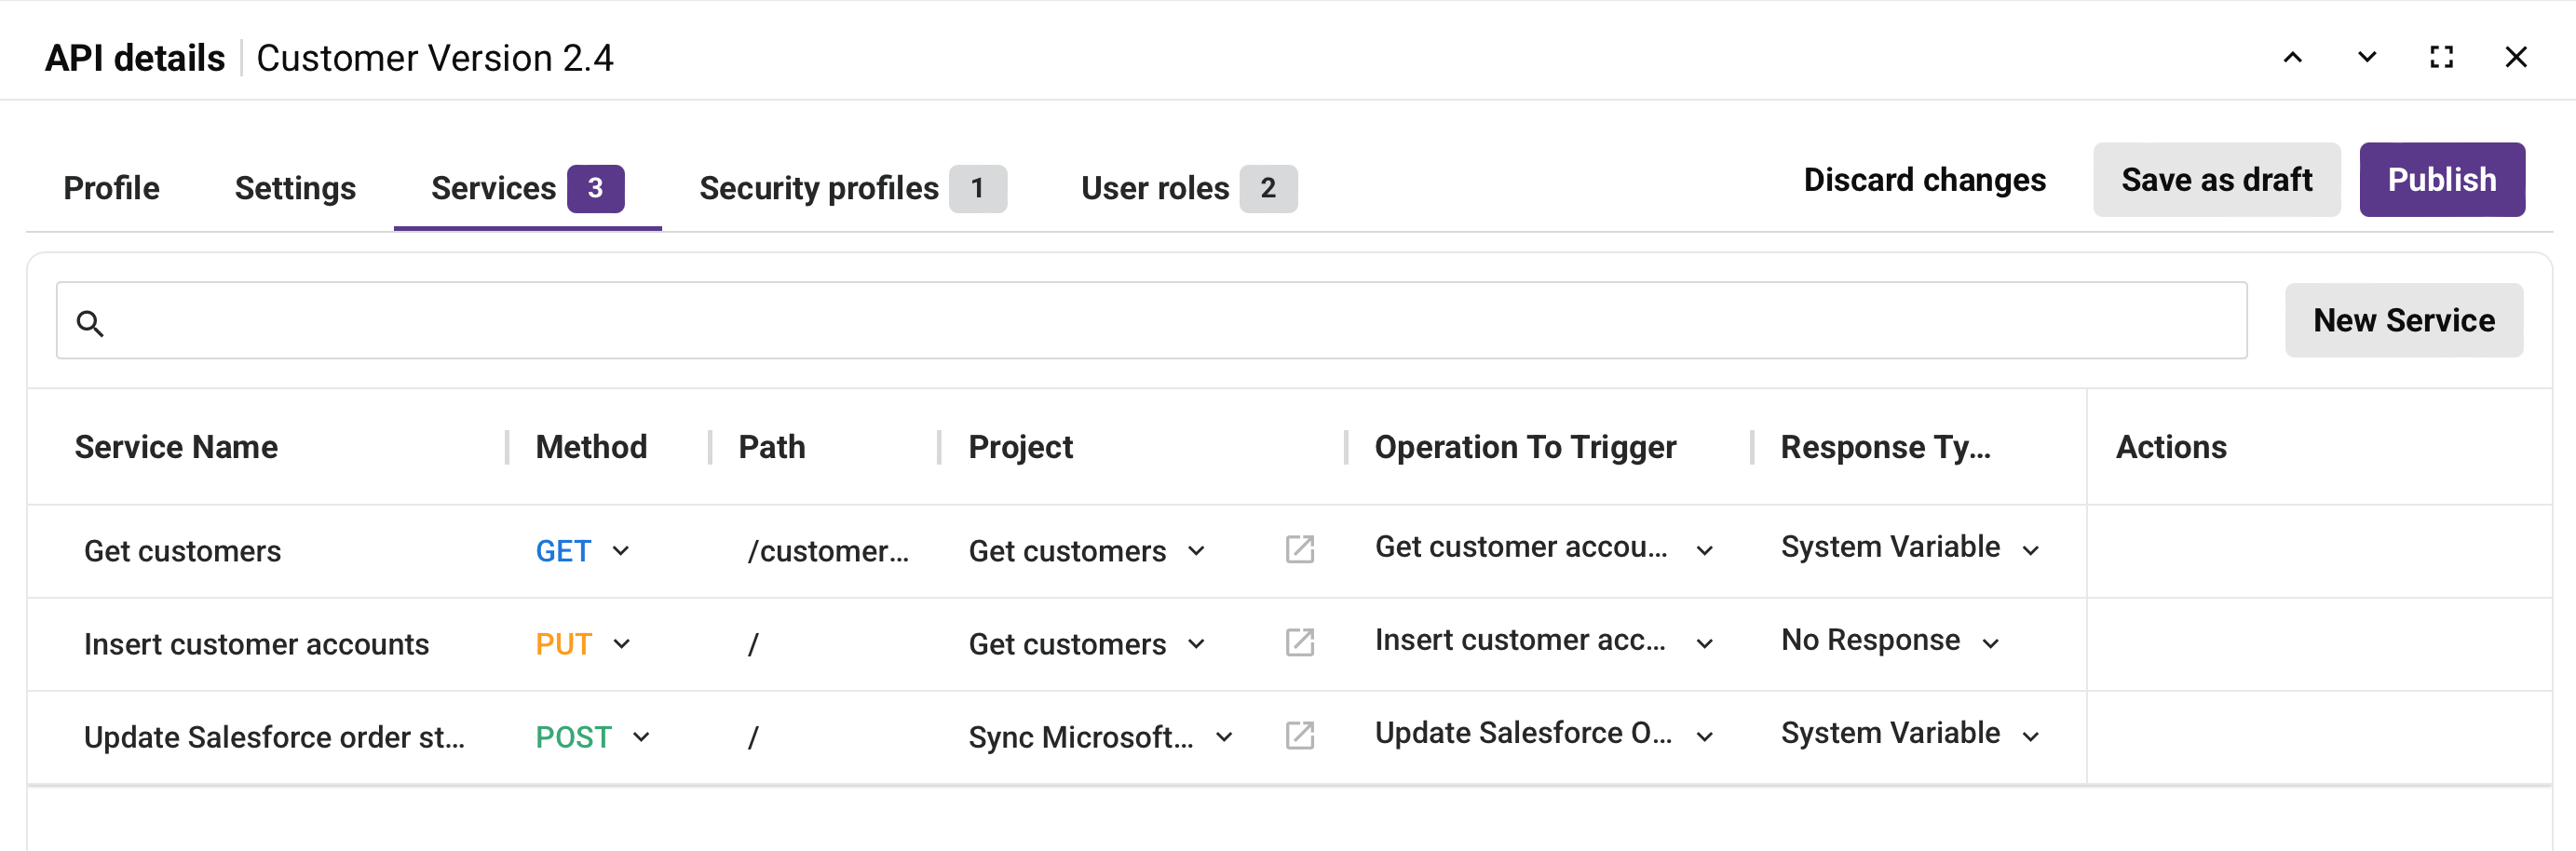Viewport: 2576px width, 851px height.
Task: Open GET method dropdown for Get customers
Action: point(623,550)
